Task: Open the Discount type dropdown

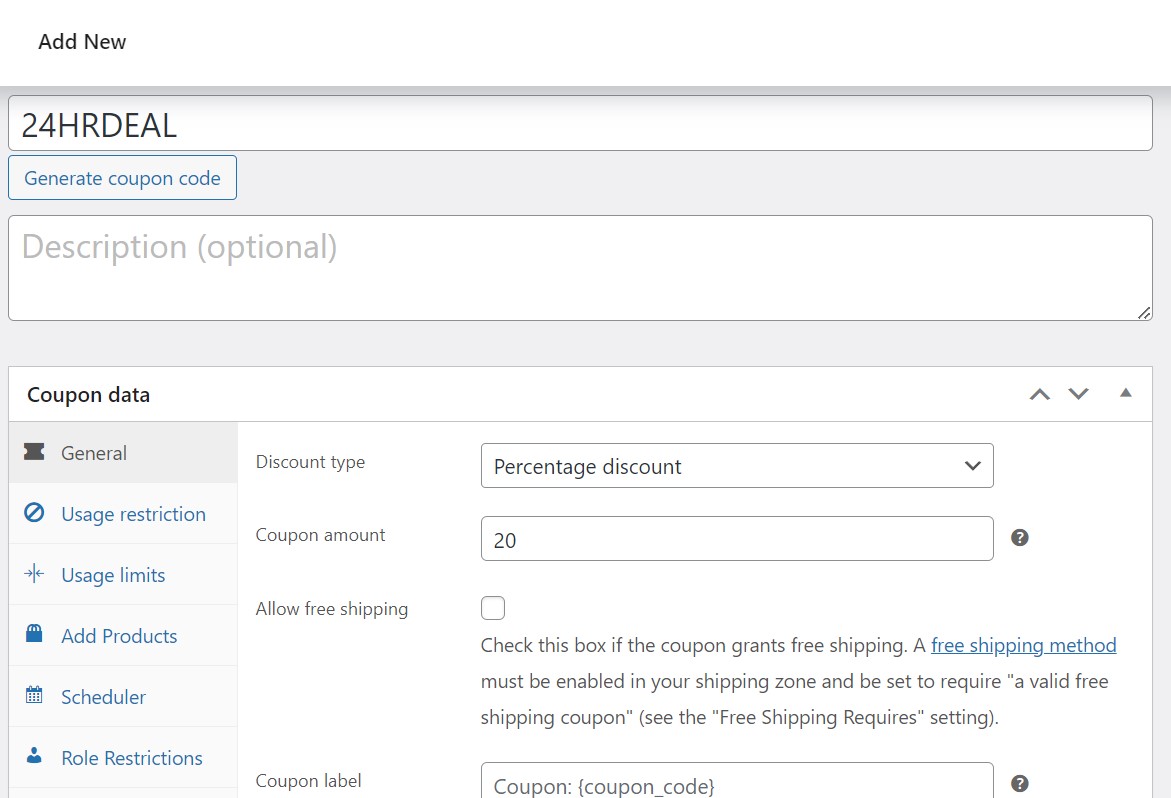Action: pos(736,466)
